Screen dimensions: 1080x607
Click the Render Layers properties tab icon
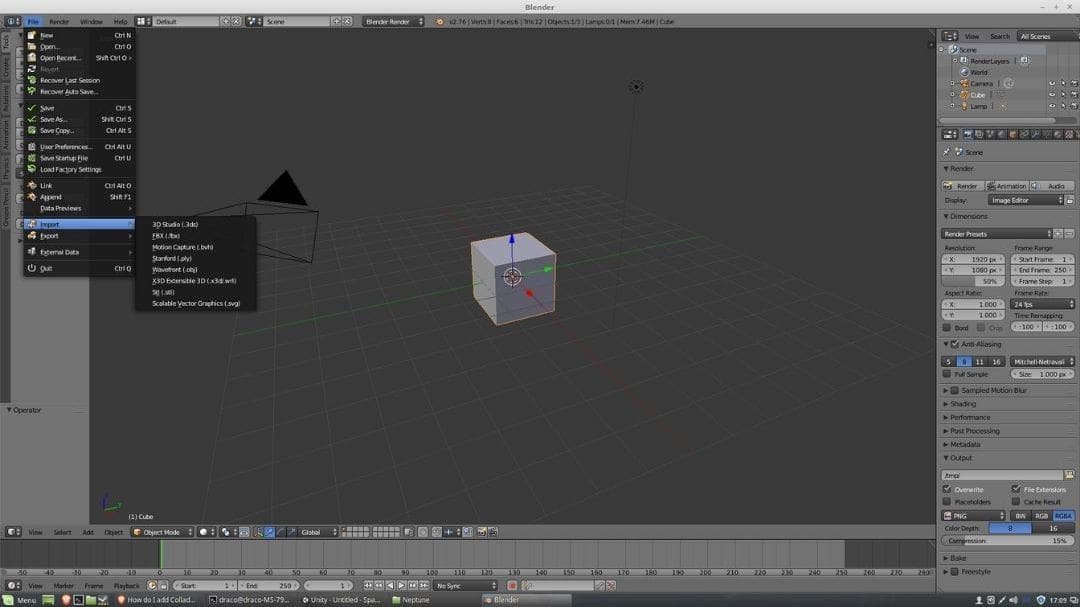pyautogui.click(x=979, y=135)
